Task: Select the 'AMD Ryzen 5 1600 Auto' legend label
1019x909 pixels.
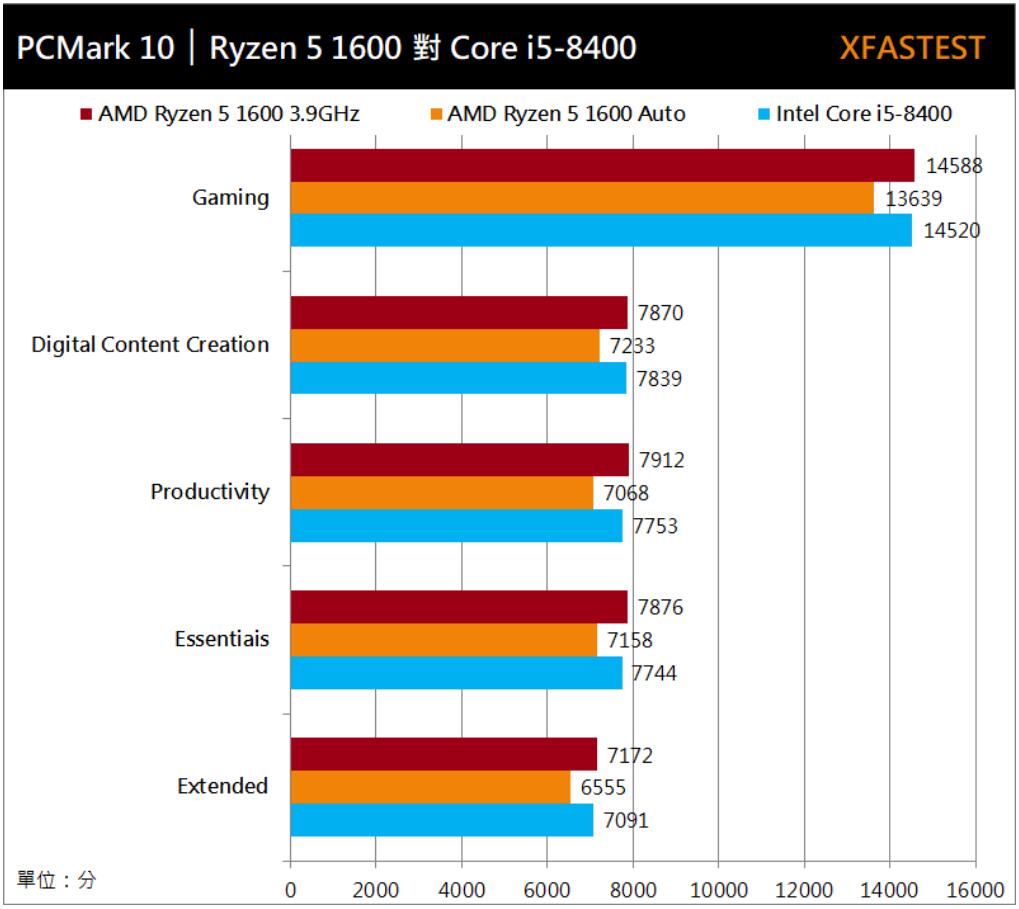Action: 567,114
